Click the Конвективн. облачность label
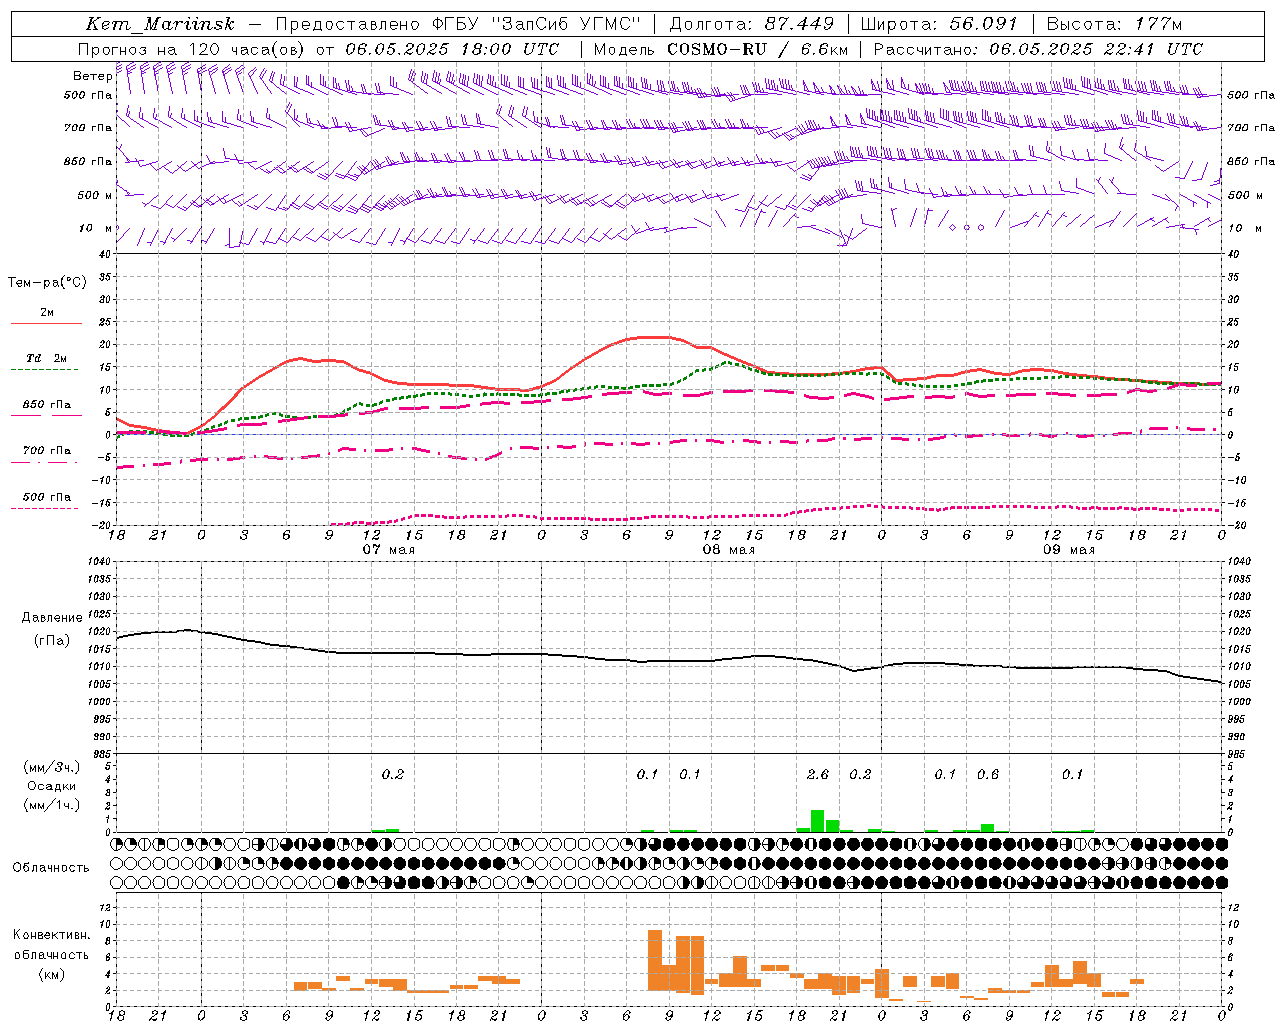 (52, 945)
